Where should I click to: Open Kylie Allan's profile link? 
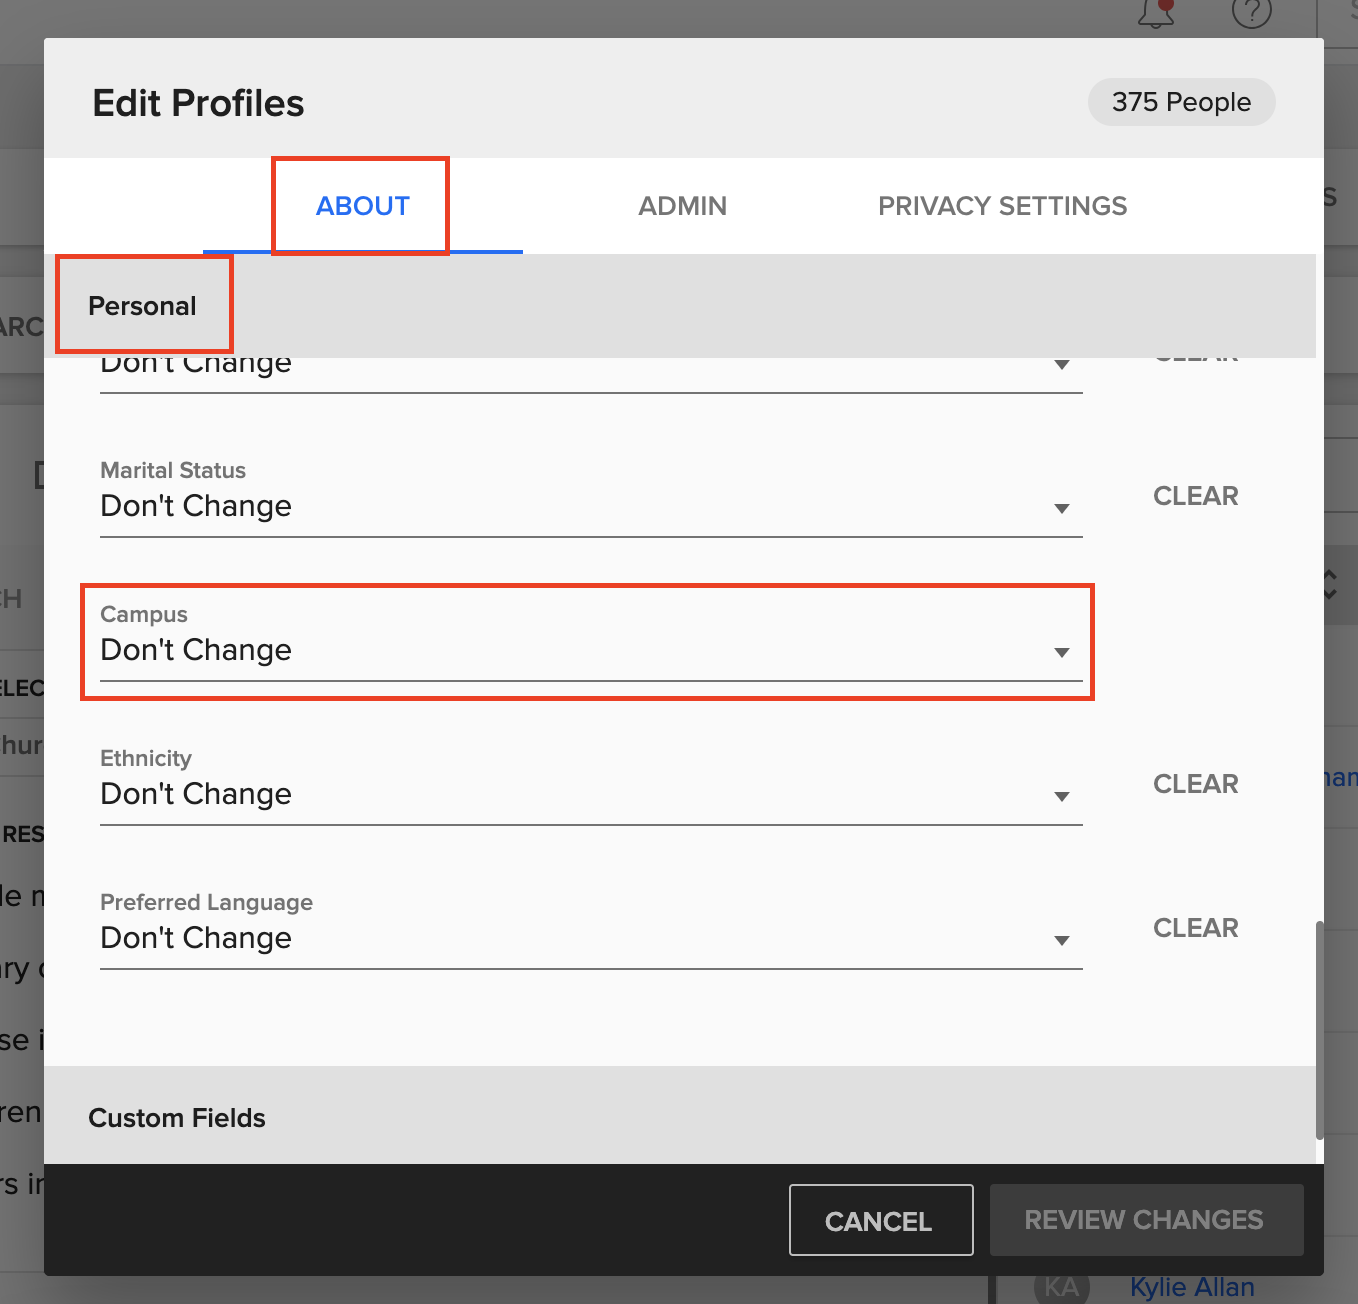[x=1191, y=1286]
